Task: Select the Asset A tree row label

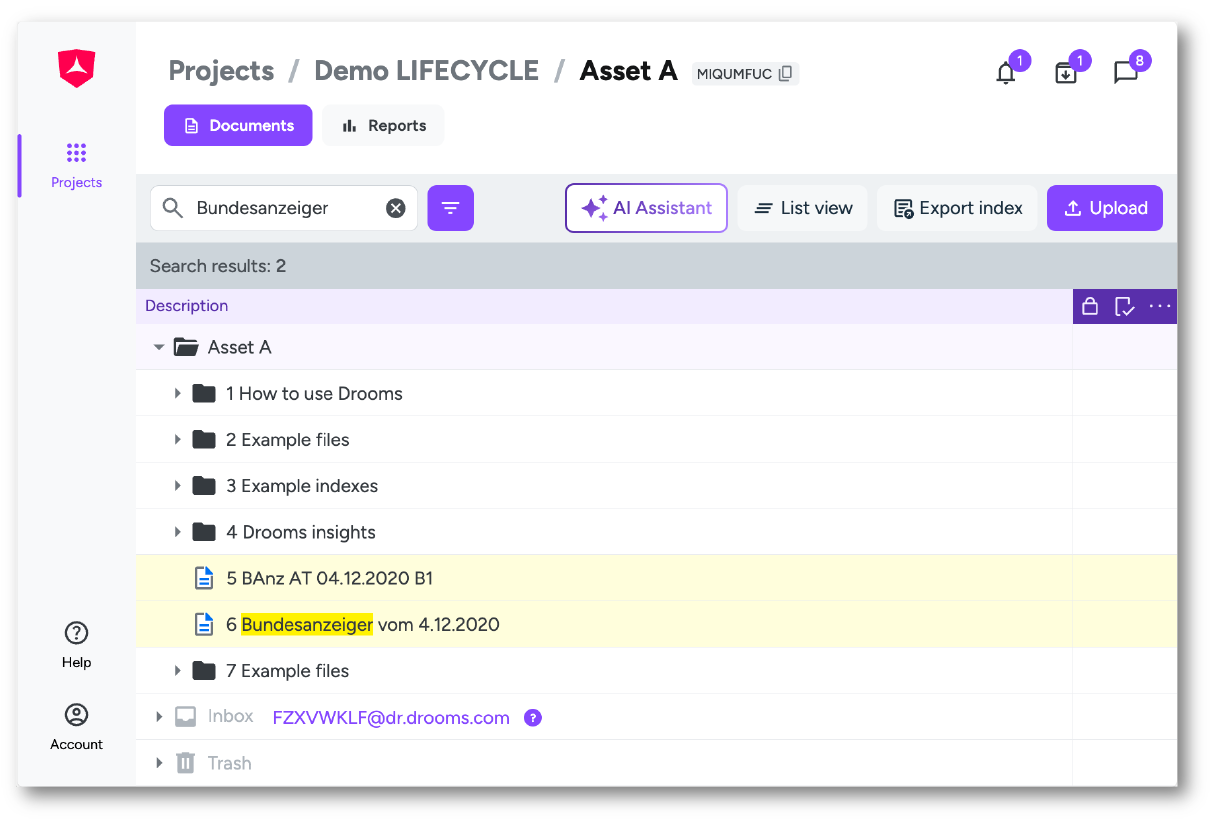Action: [x=240, y=347]
